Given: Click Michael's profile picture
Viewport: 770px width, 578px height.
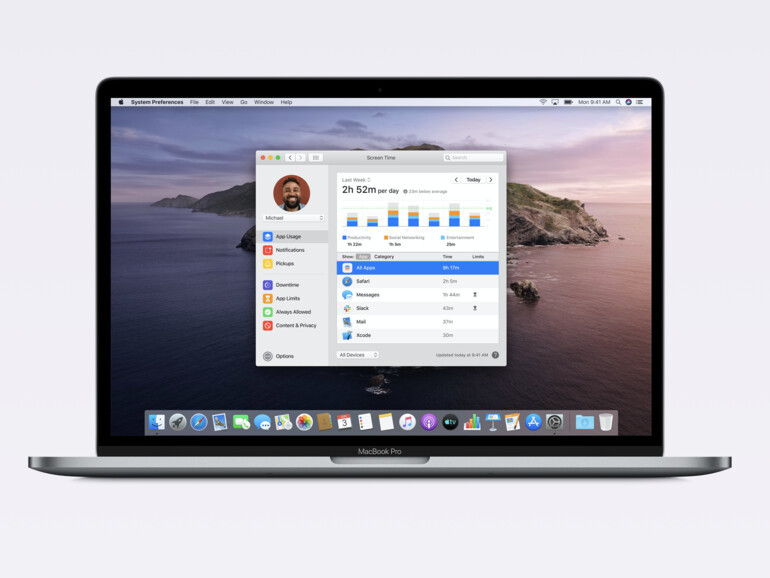Looking at the screenshot, I should pos(292,193).
